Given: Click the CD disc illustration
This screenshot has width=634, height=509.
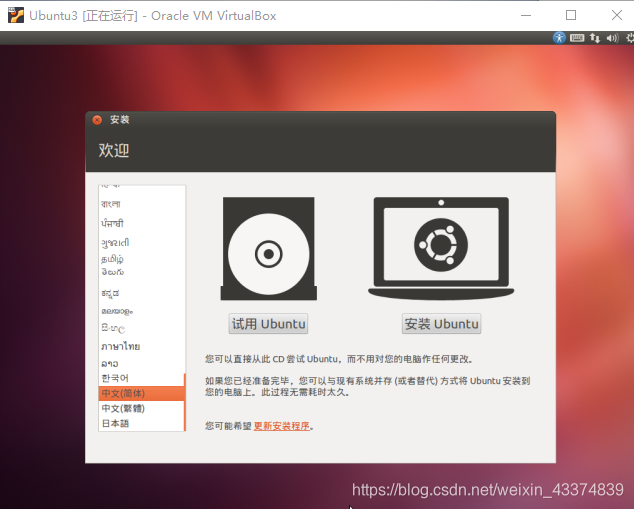Looking at the screenshot, I should (268, 249).
